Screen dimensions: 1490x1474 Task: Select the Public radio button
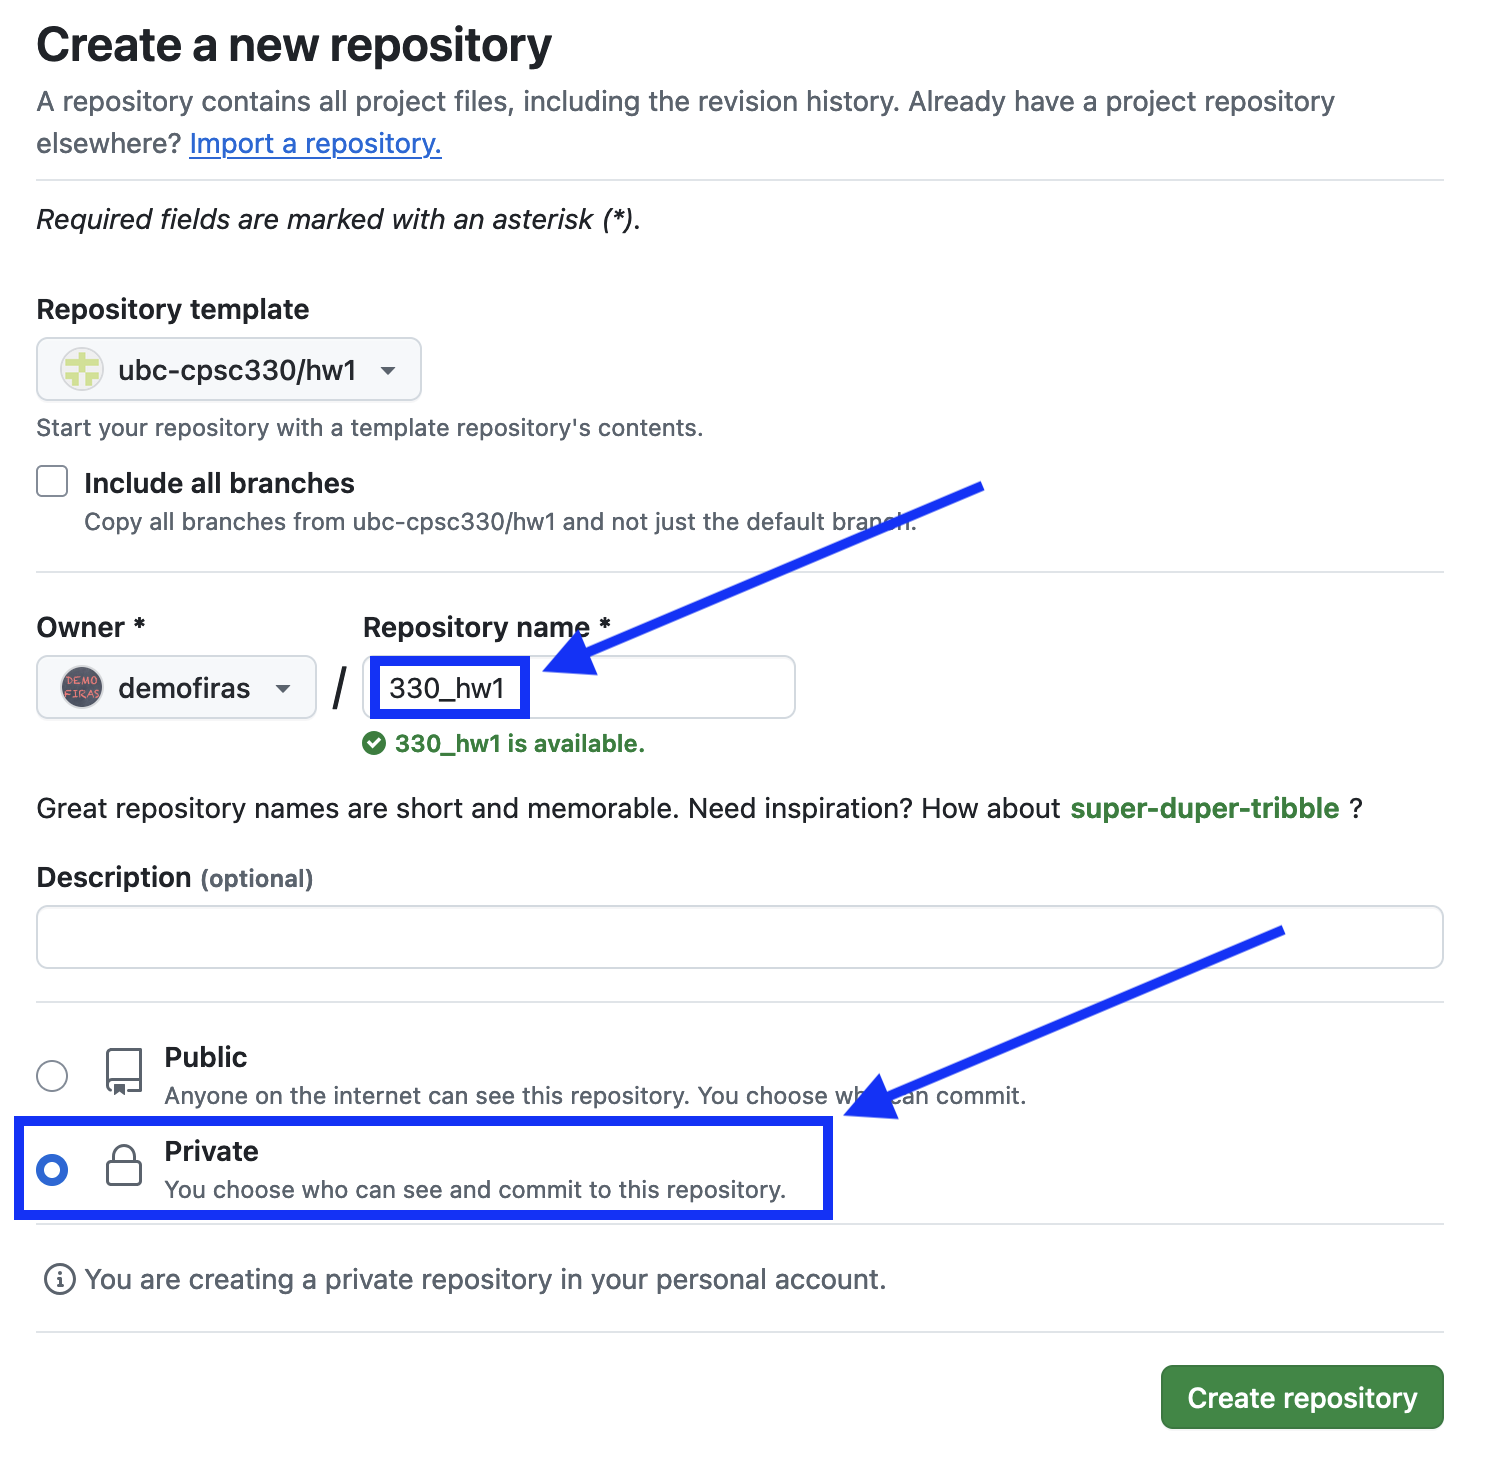coord(52,1076)
